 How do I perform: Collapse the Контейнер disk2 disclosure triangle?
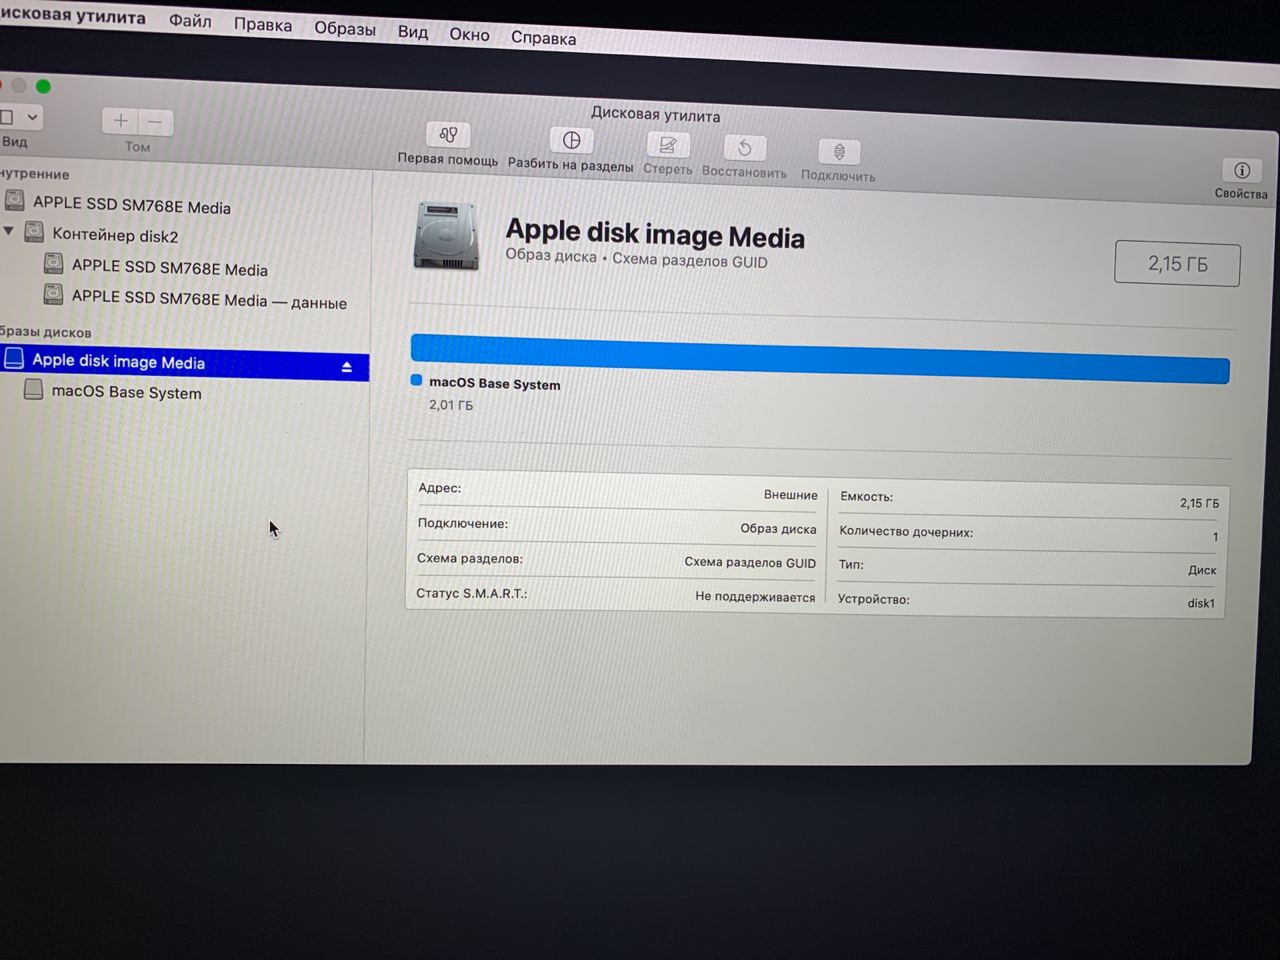pos(9,231)
